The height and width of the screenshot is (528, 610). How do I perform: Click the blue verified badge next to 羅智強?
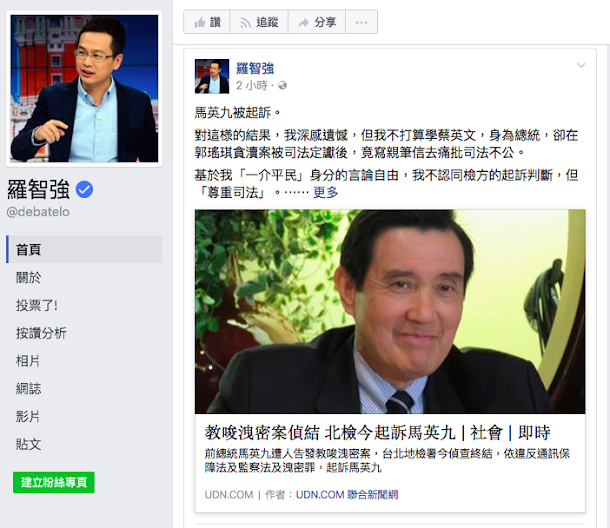coord(84,189)
